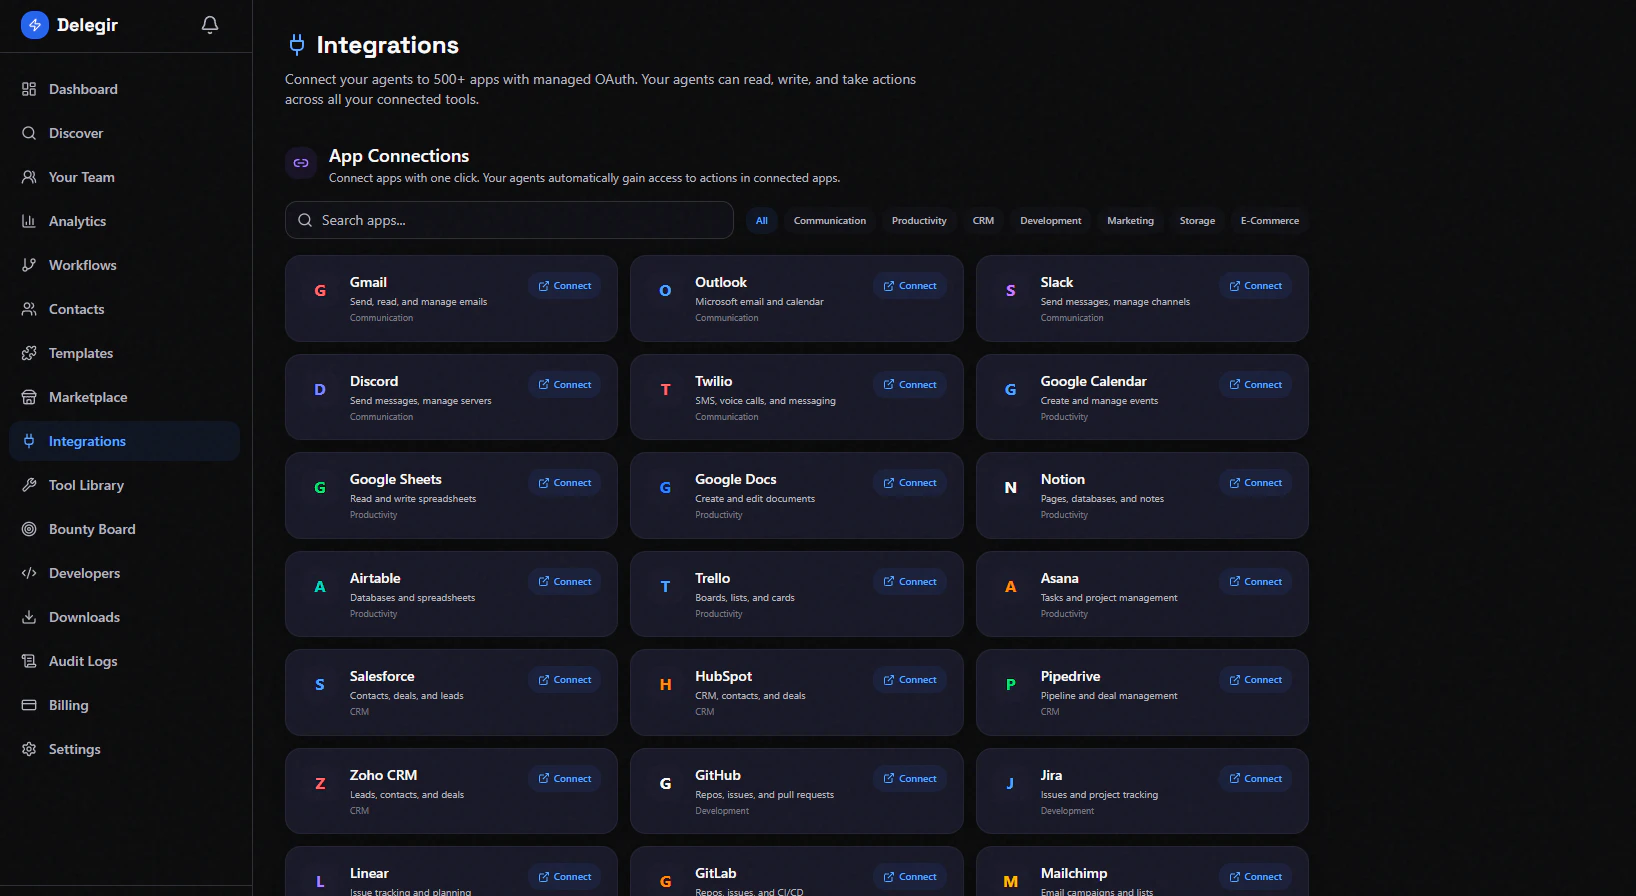Click the Developers code brackets icon
This screenshot has height=896, width=1636.
point(29,573)
